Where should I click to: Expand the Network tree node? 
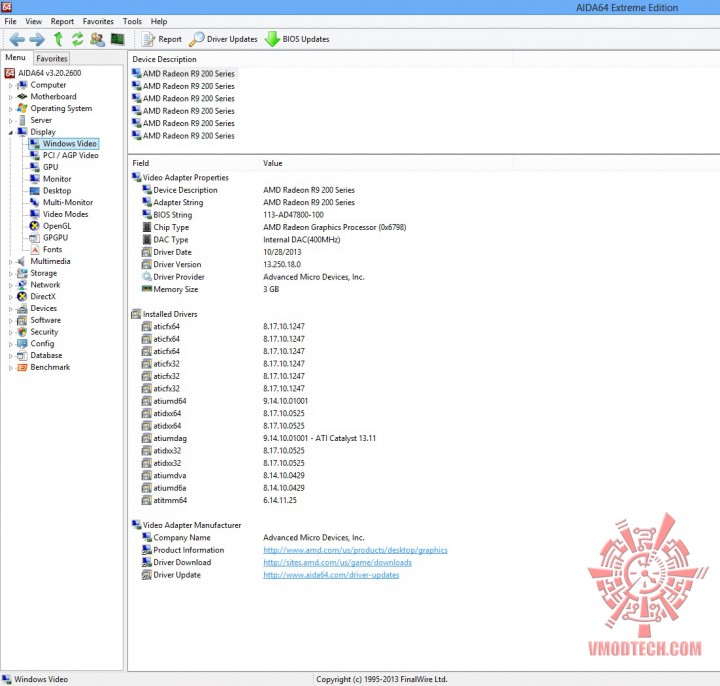click(x=11, y=285)
